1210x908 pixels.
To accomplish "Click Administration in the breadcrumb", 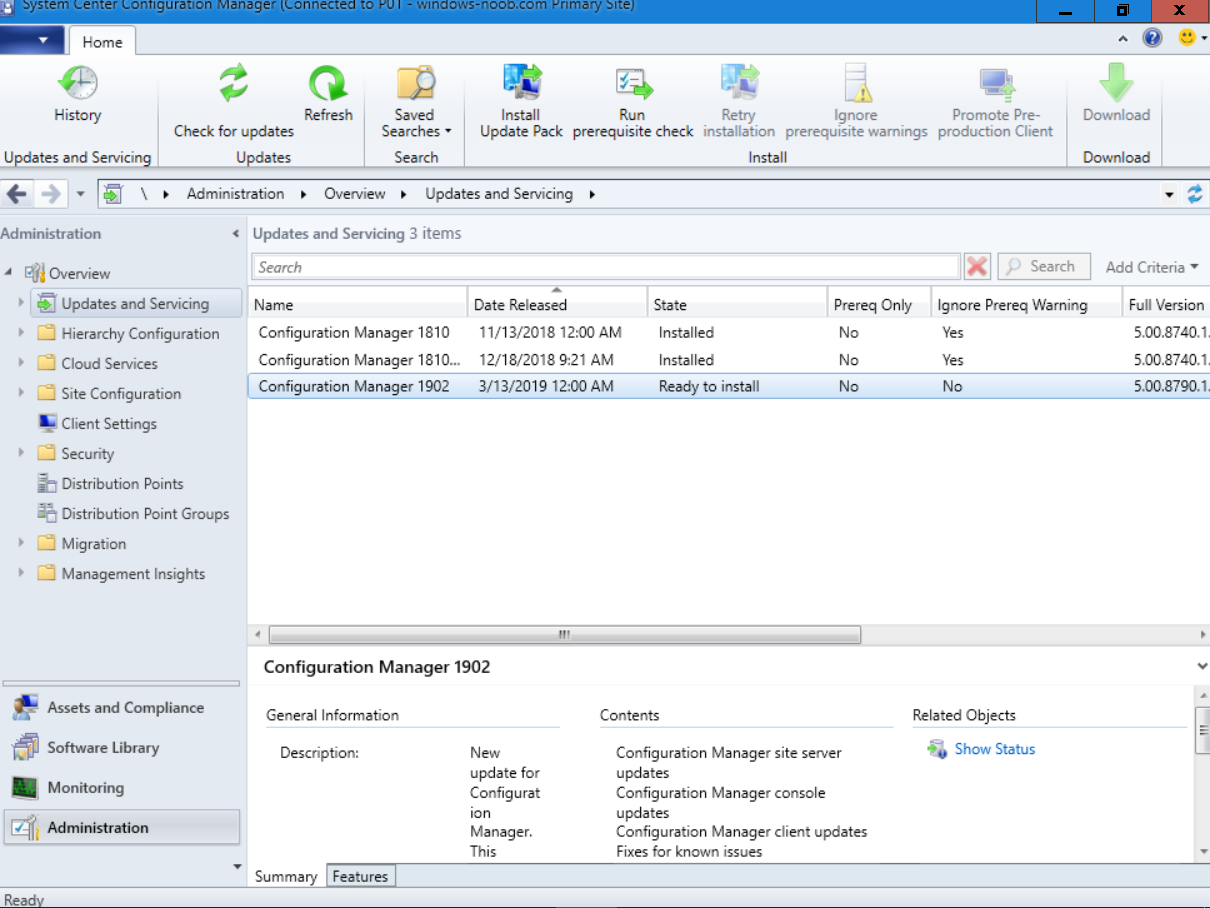I will coord(235,194).
